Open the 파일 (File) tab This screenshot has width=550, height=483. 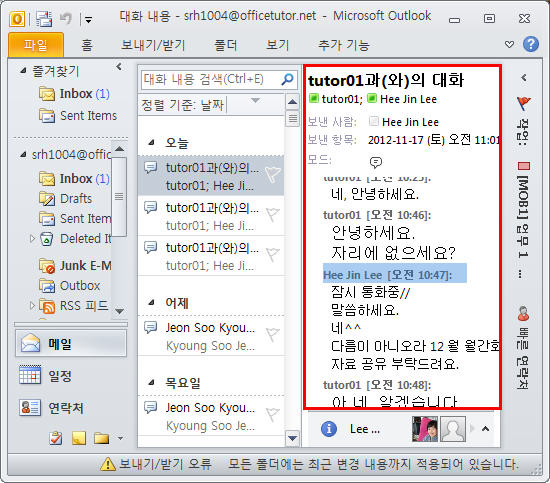pos(36,45)
